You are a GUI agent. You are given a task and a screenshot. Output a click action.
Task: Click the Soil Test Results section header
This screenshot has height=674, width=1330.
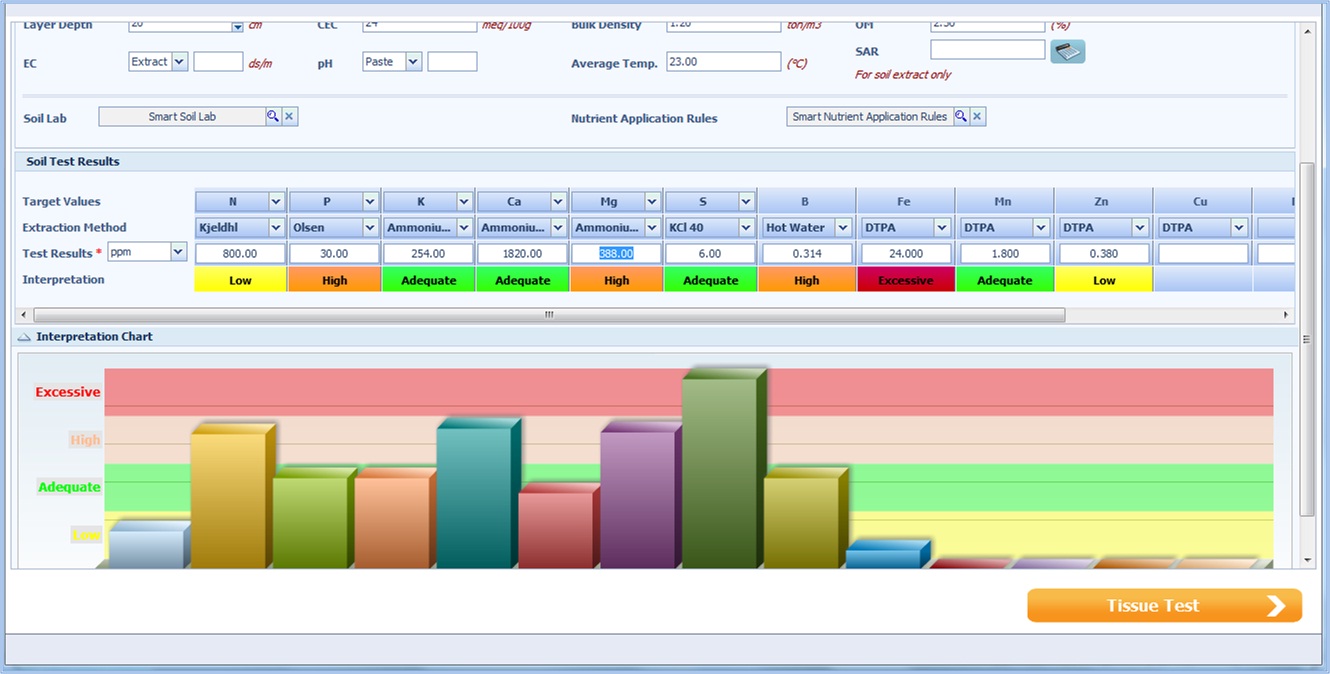[x=655, y=162]
